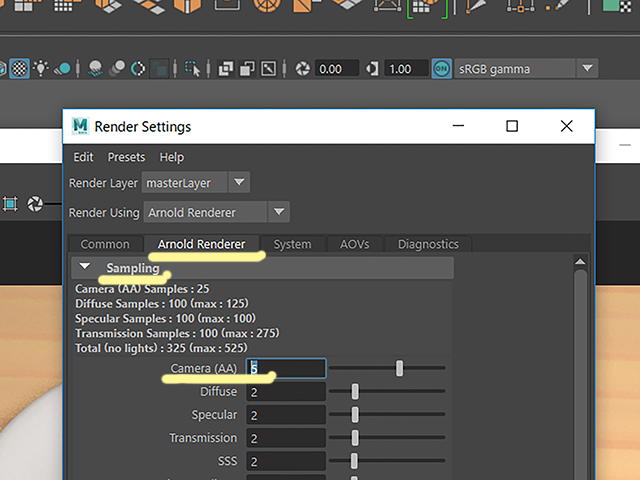This screenshot has height=480, width=640.
Task: Click the Specular samples value field
Action: coord(286,415)
